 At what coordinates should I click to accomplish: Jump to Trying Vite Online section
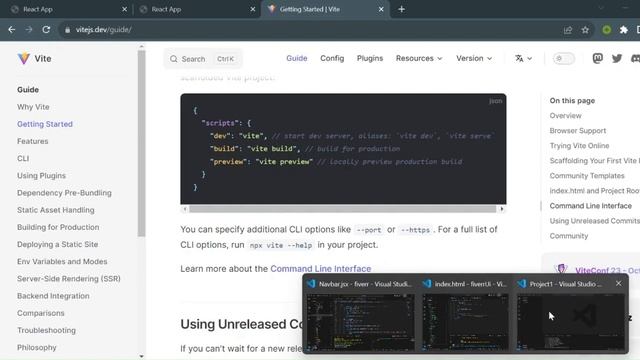(x=579, y=146)
